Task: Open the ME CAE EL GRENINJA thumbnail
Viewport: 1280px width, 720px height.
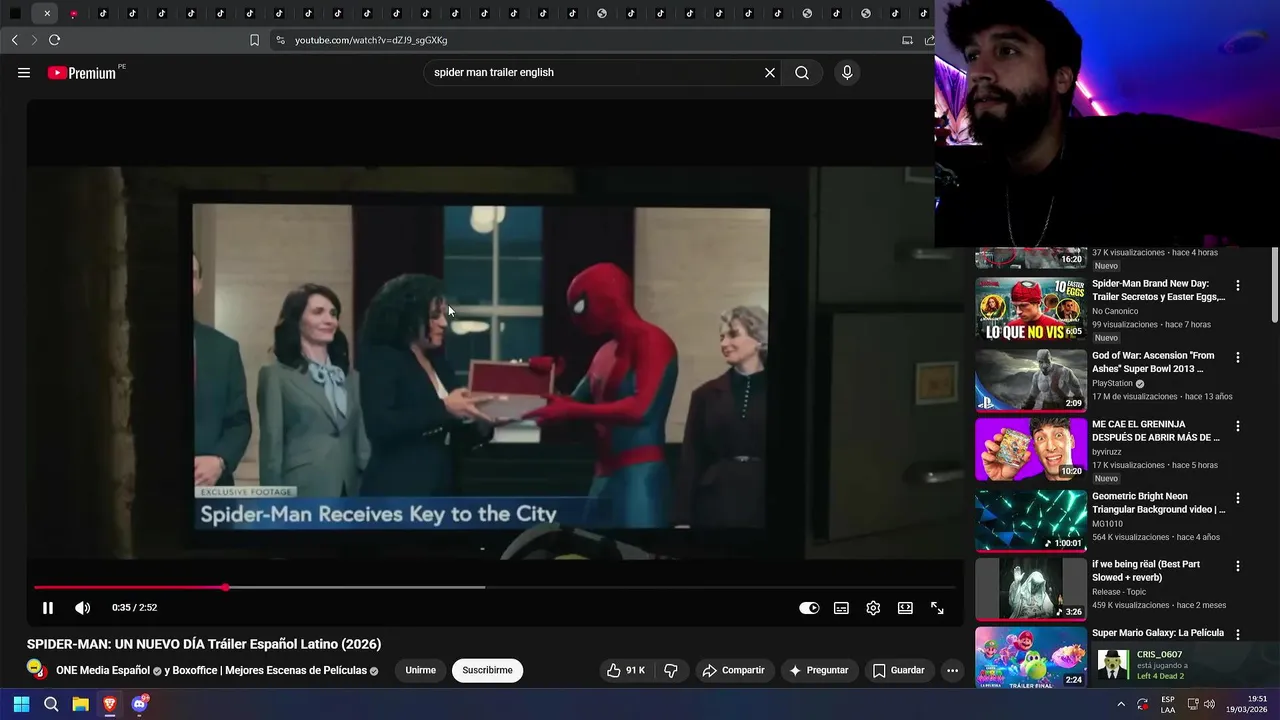Action: [1031, 449]
